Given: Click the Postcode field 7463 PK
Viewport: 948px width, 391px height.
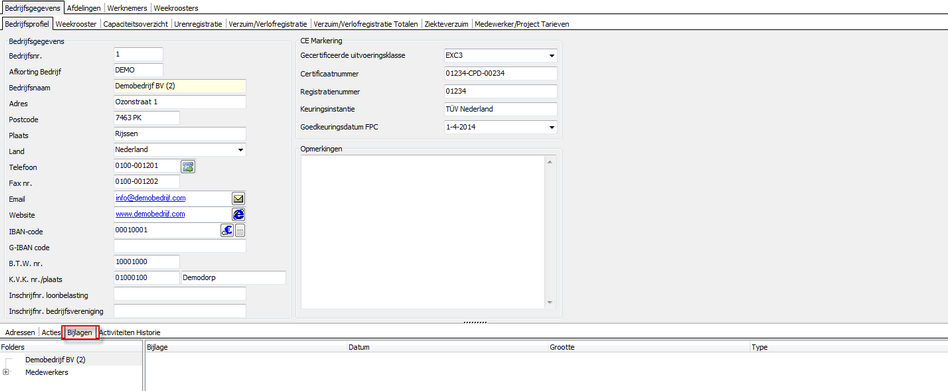Looking at the screenshot, I should 147,118.
